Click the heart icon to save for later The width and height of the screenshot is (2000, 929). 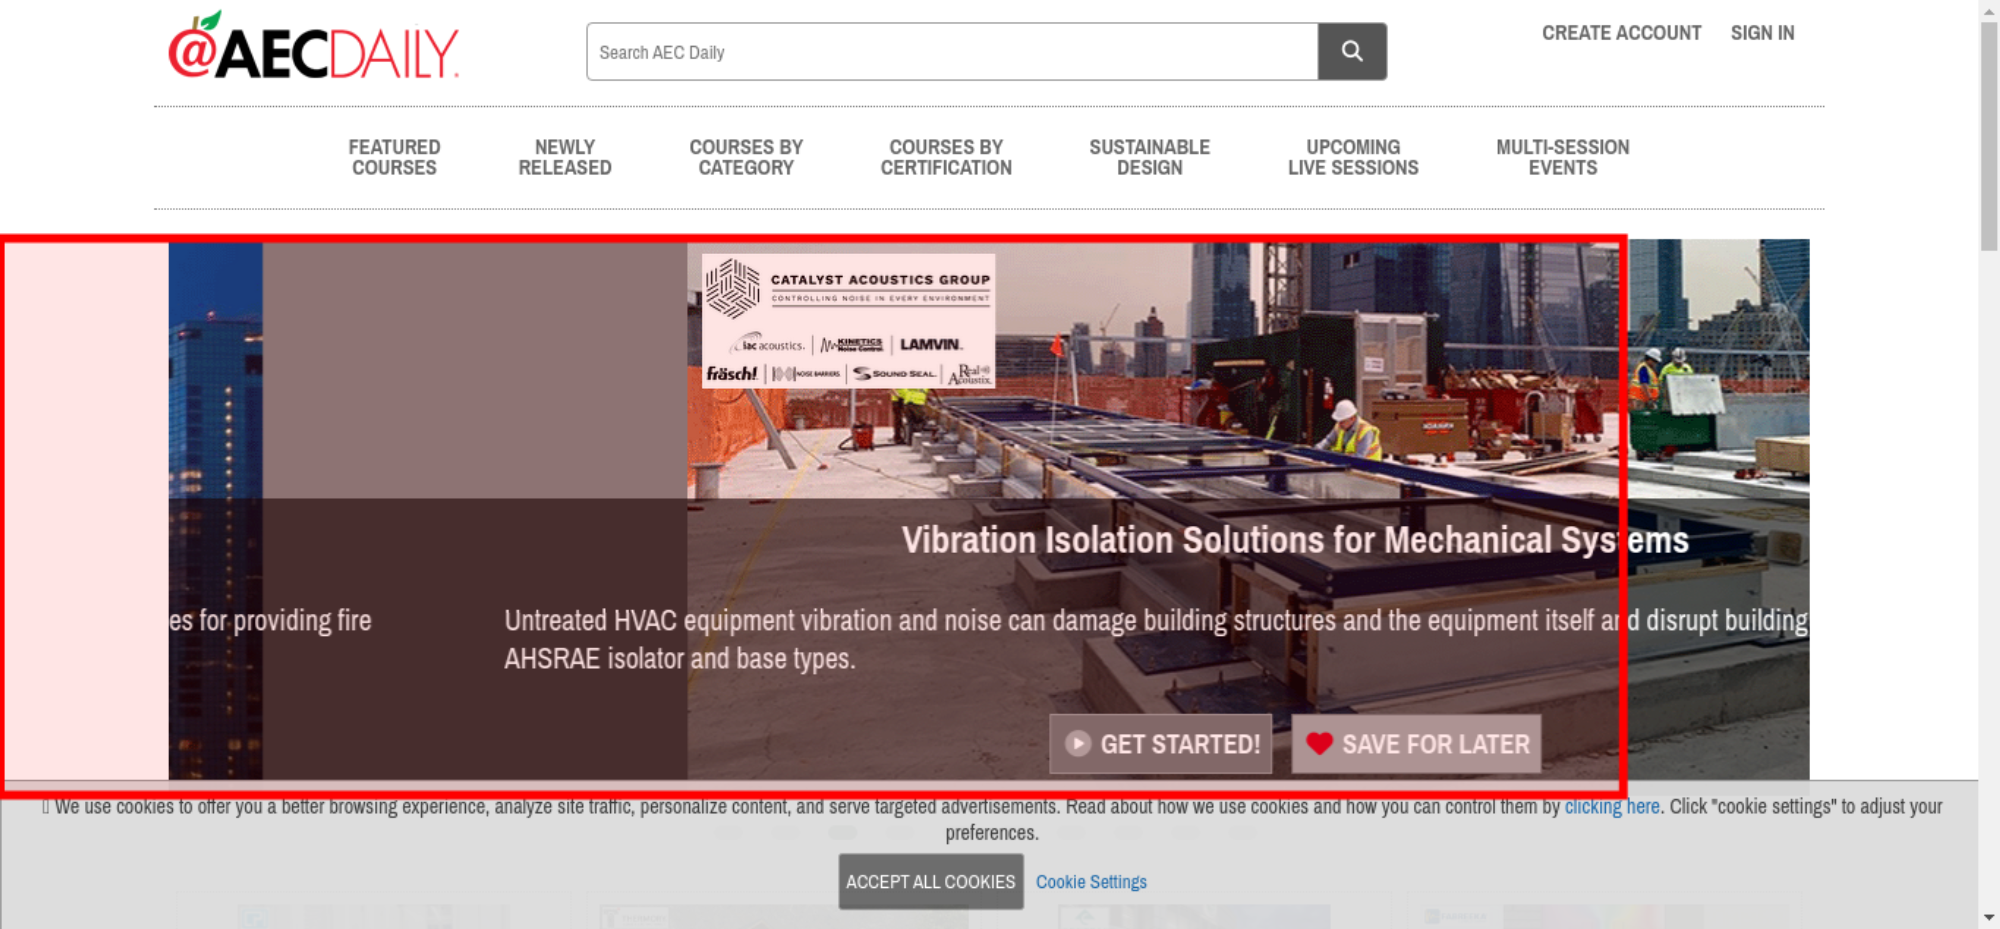coord(1319,744)
